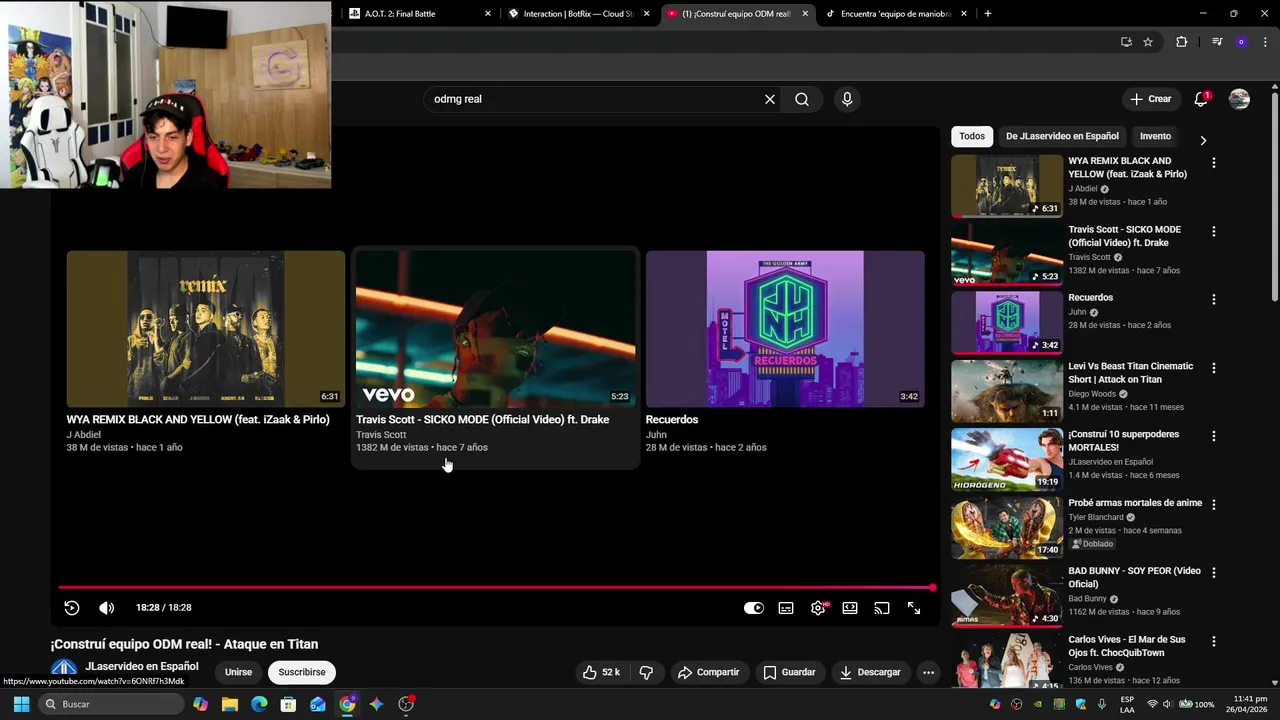The width and height of the screenshot is (1280, 720).
Task: Open JLaservideo en Español channel name link
Action: [x=142, y=666]
